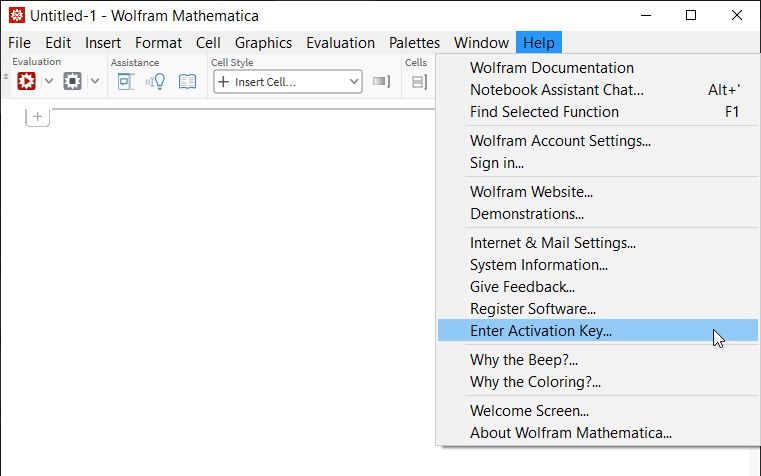761x476 pixels.
Task: Close the Mathematica window
Action: pyautogui.click(x=737, y=16)
